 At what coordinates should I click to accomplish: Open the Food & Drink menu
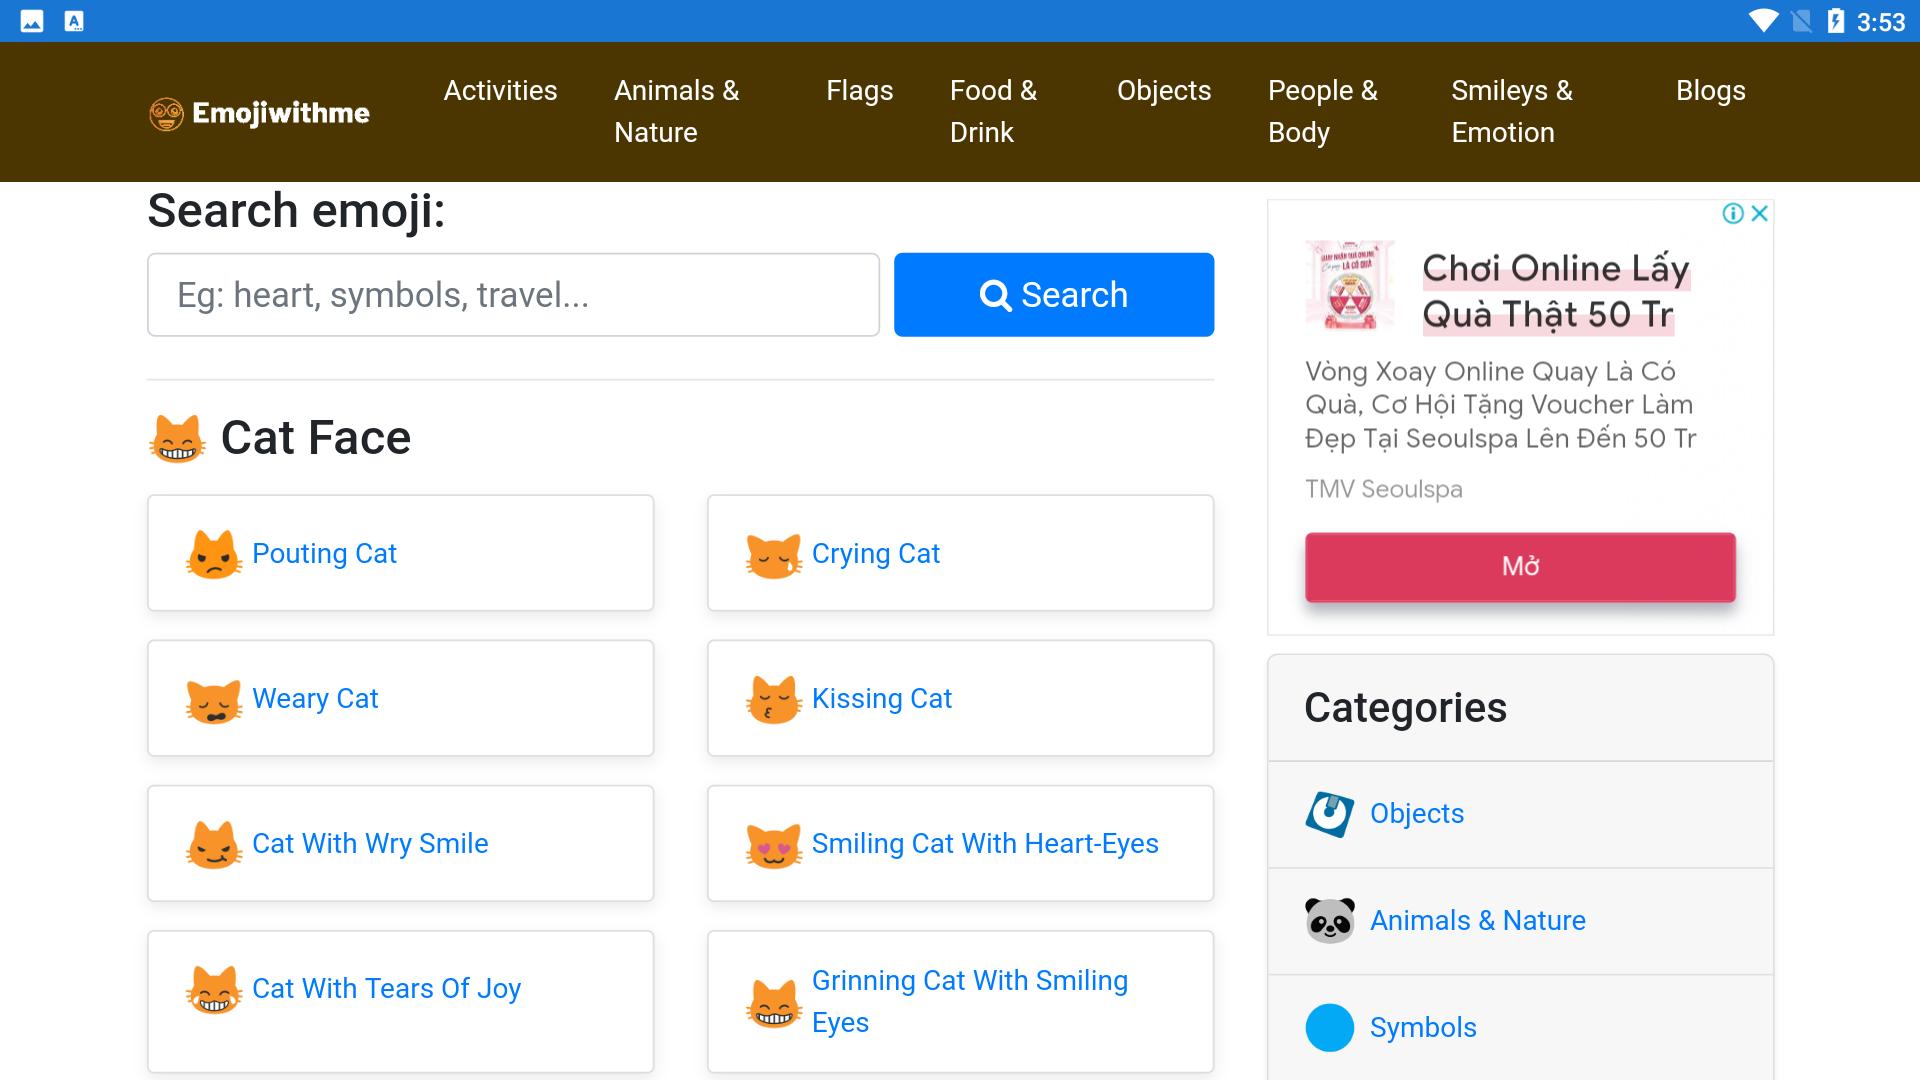994,112
